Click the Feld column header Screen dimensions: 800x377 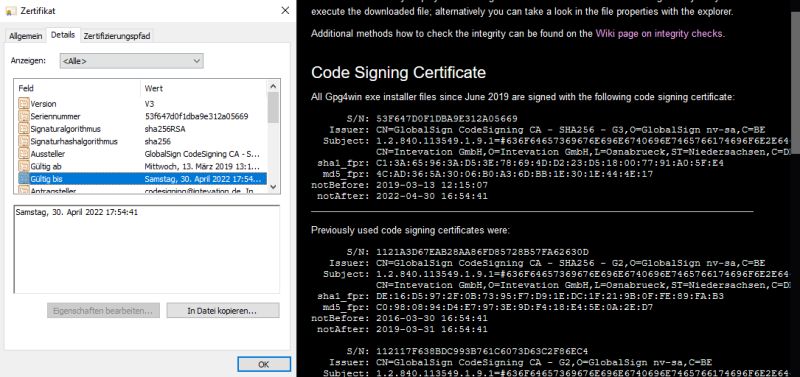pyautogui.click(x=26, y=88)
